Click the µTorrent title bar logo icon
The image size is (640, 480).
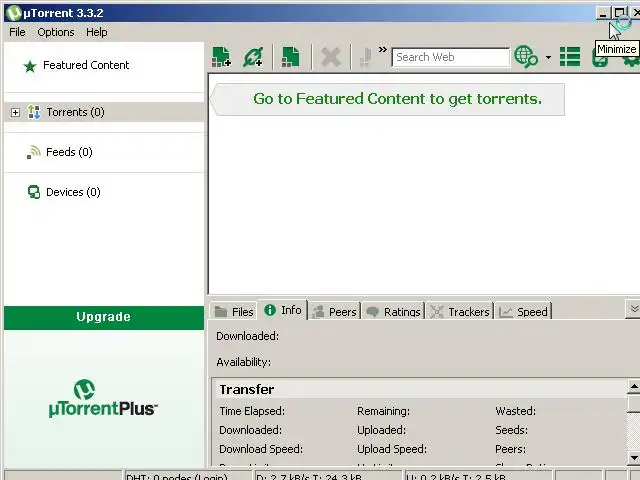point(14,13)
